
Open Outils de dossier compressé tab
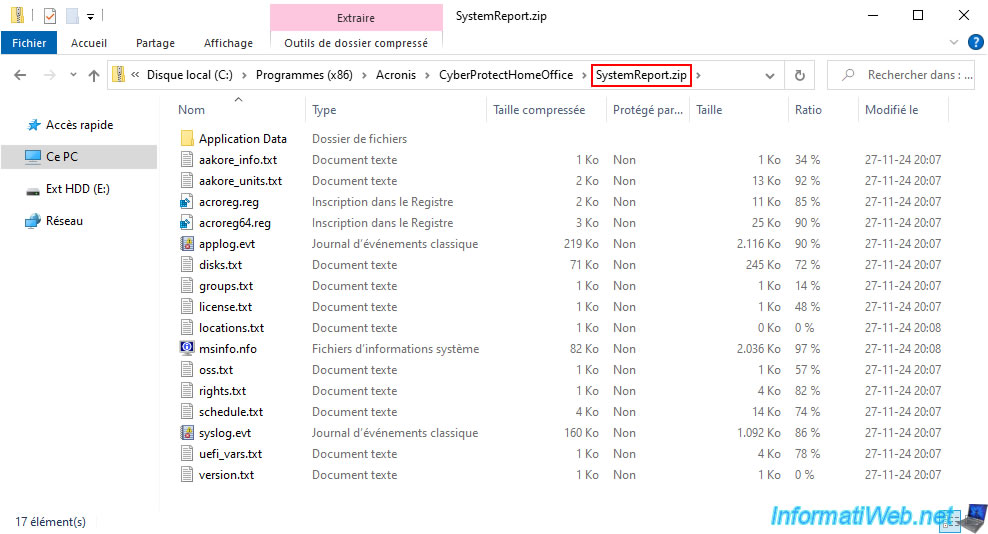click(x=356, y=43)
